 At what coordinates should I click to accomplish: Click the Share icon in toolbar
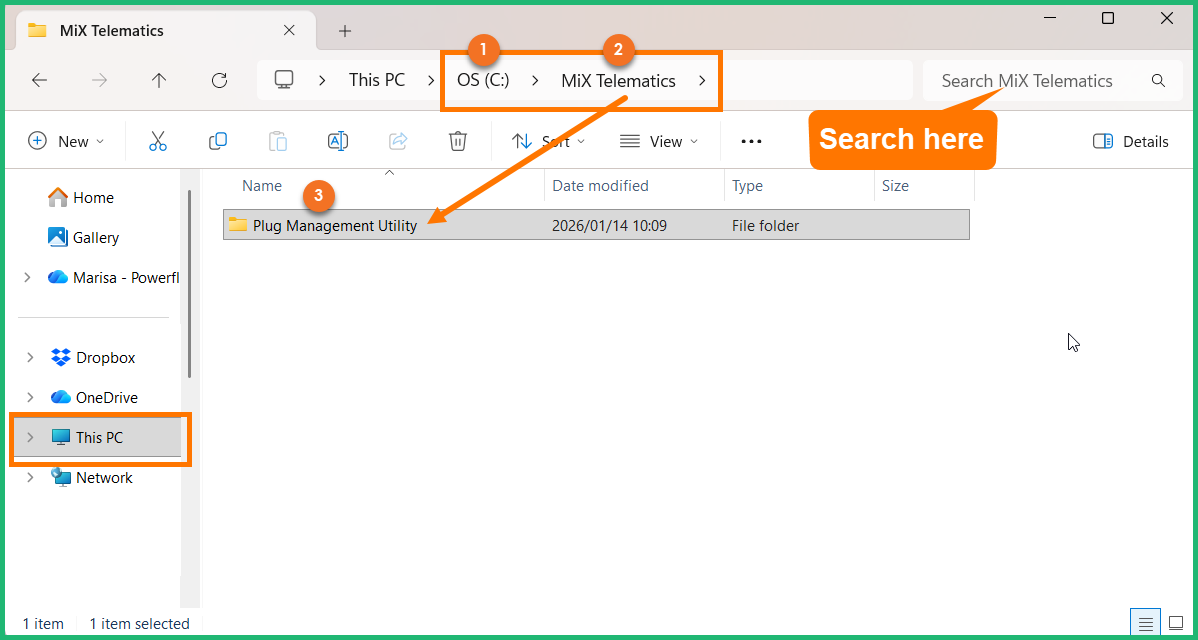(398, 141)
